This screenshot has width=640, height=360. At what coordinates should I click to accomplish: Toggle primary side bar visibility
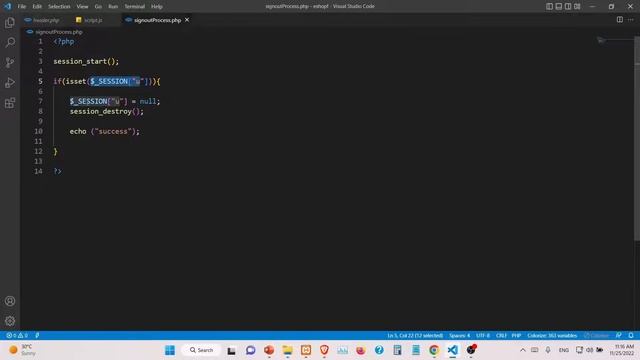549,6
